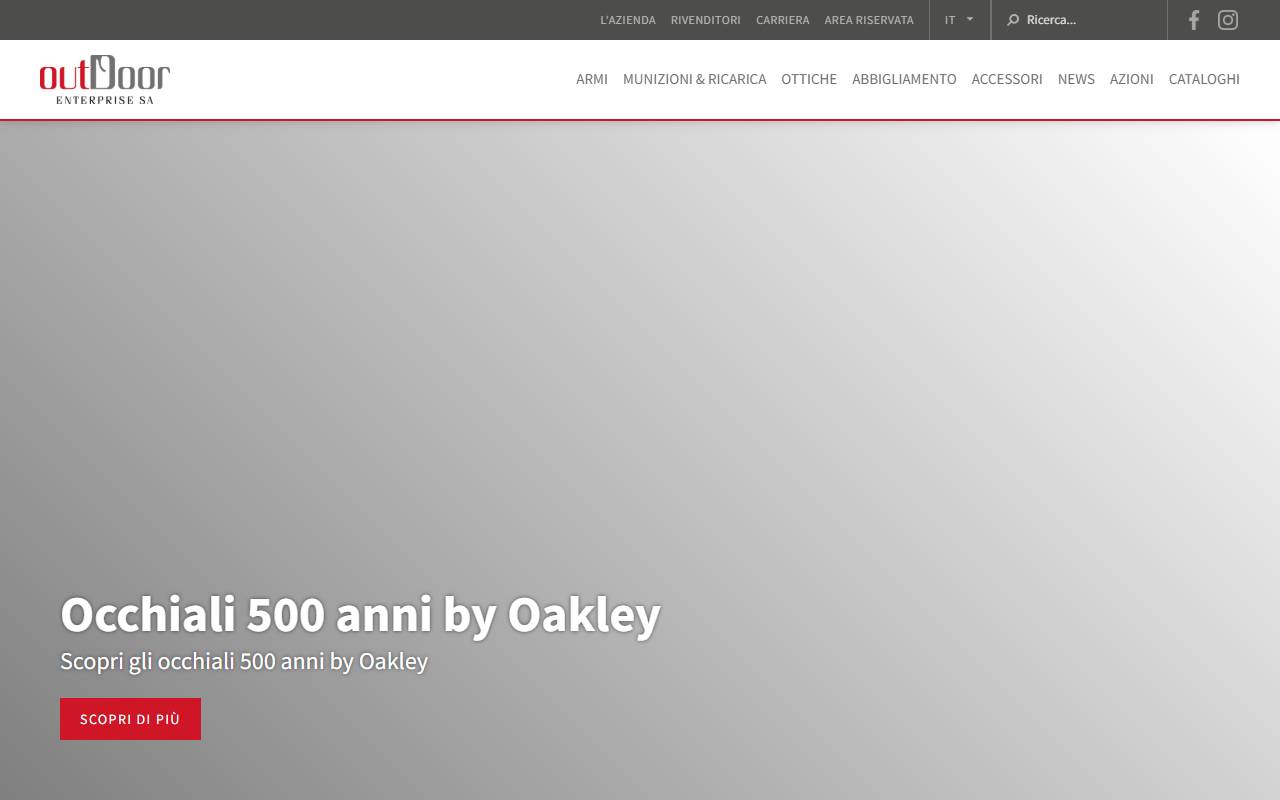Viewport: 1280px width, 800px height.
Task: Click the SCOPRI DI PIÙ button
Action: tap(130, 719)
